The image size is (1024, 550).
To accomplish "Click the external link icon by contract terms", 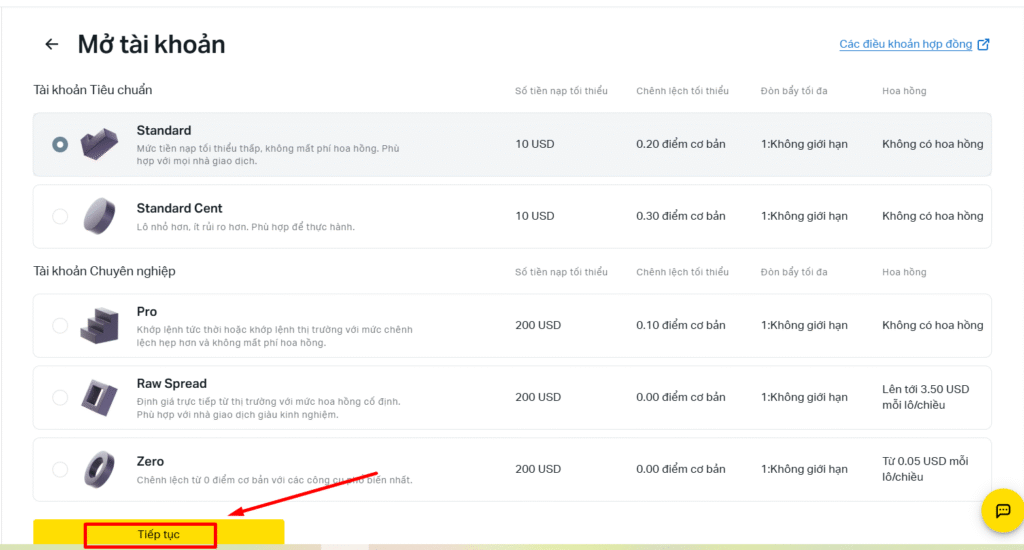I will [x=983, y=45].
